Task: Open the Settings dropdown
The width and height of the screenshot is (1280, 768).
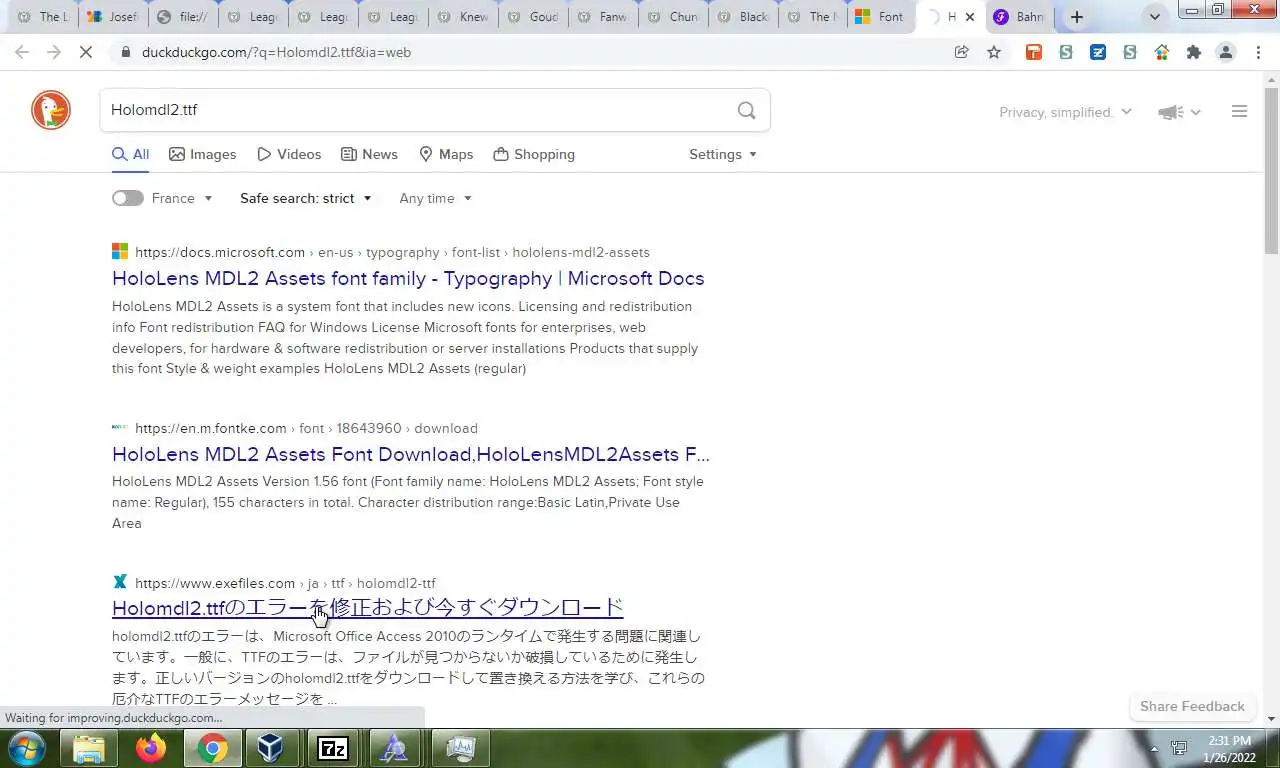Action: [723, 154]
